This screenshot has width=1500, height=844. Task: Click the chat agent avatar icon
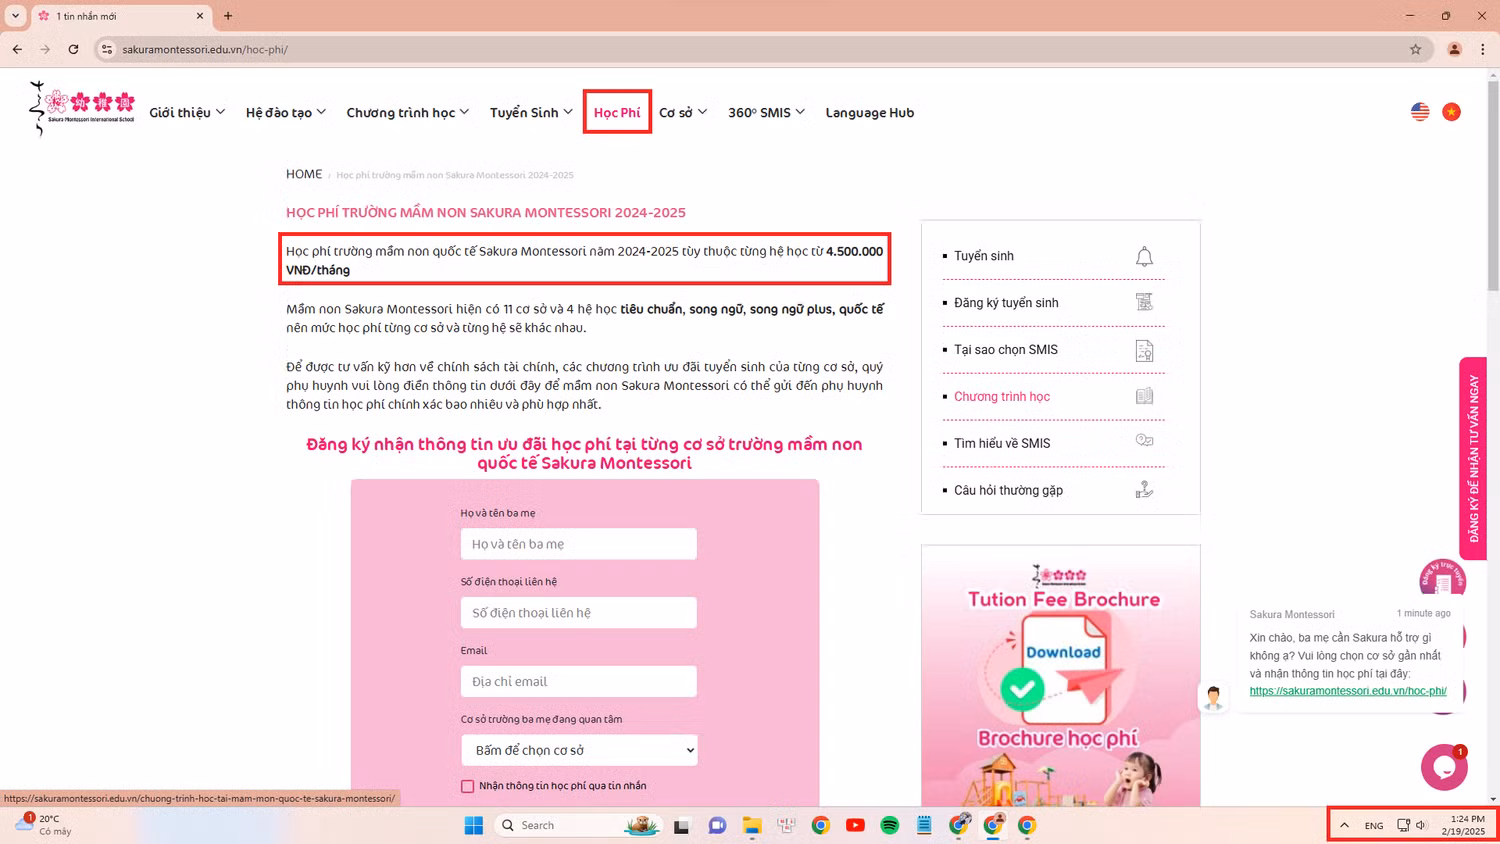1213,697
